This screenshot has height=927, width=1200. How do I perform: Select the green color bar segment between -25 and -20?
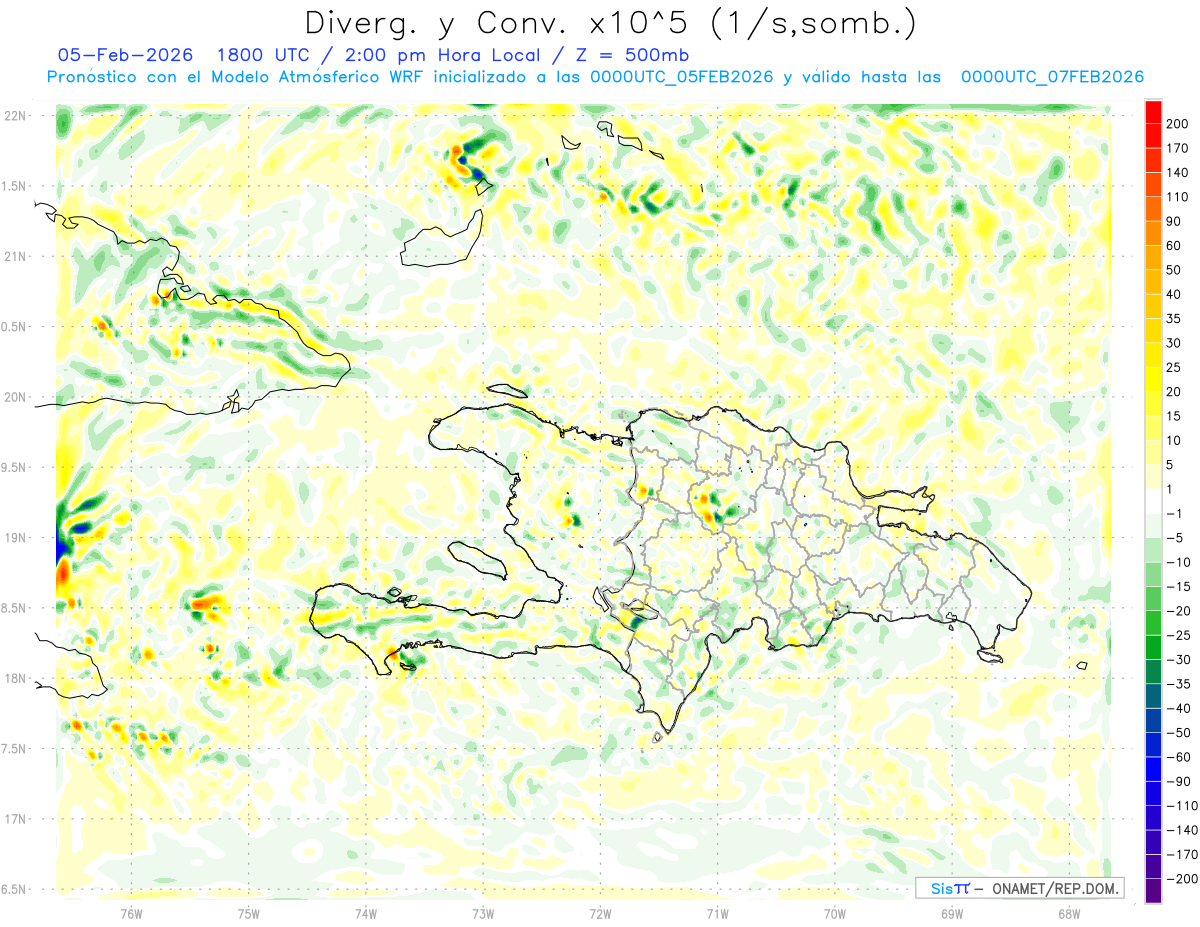[x=1153, y=624]
